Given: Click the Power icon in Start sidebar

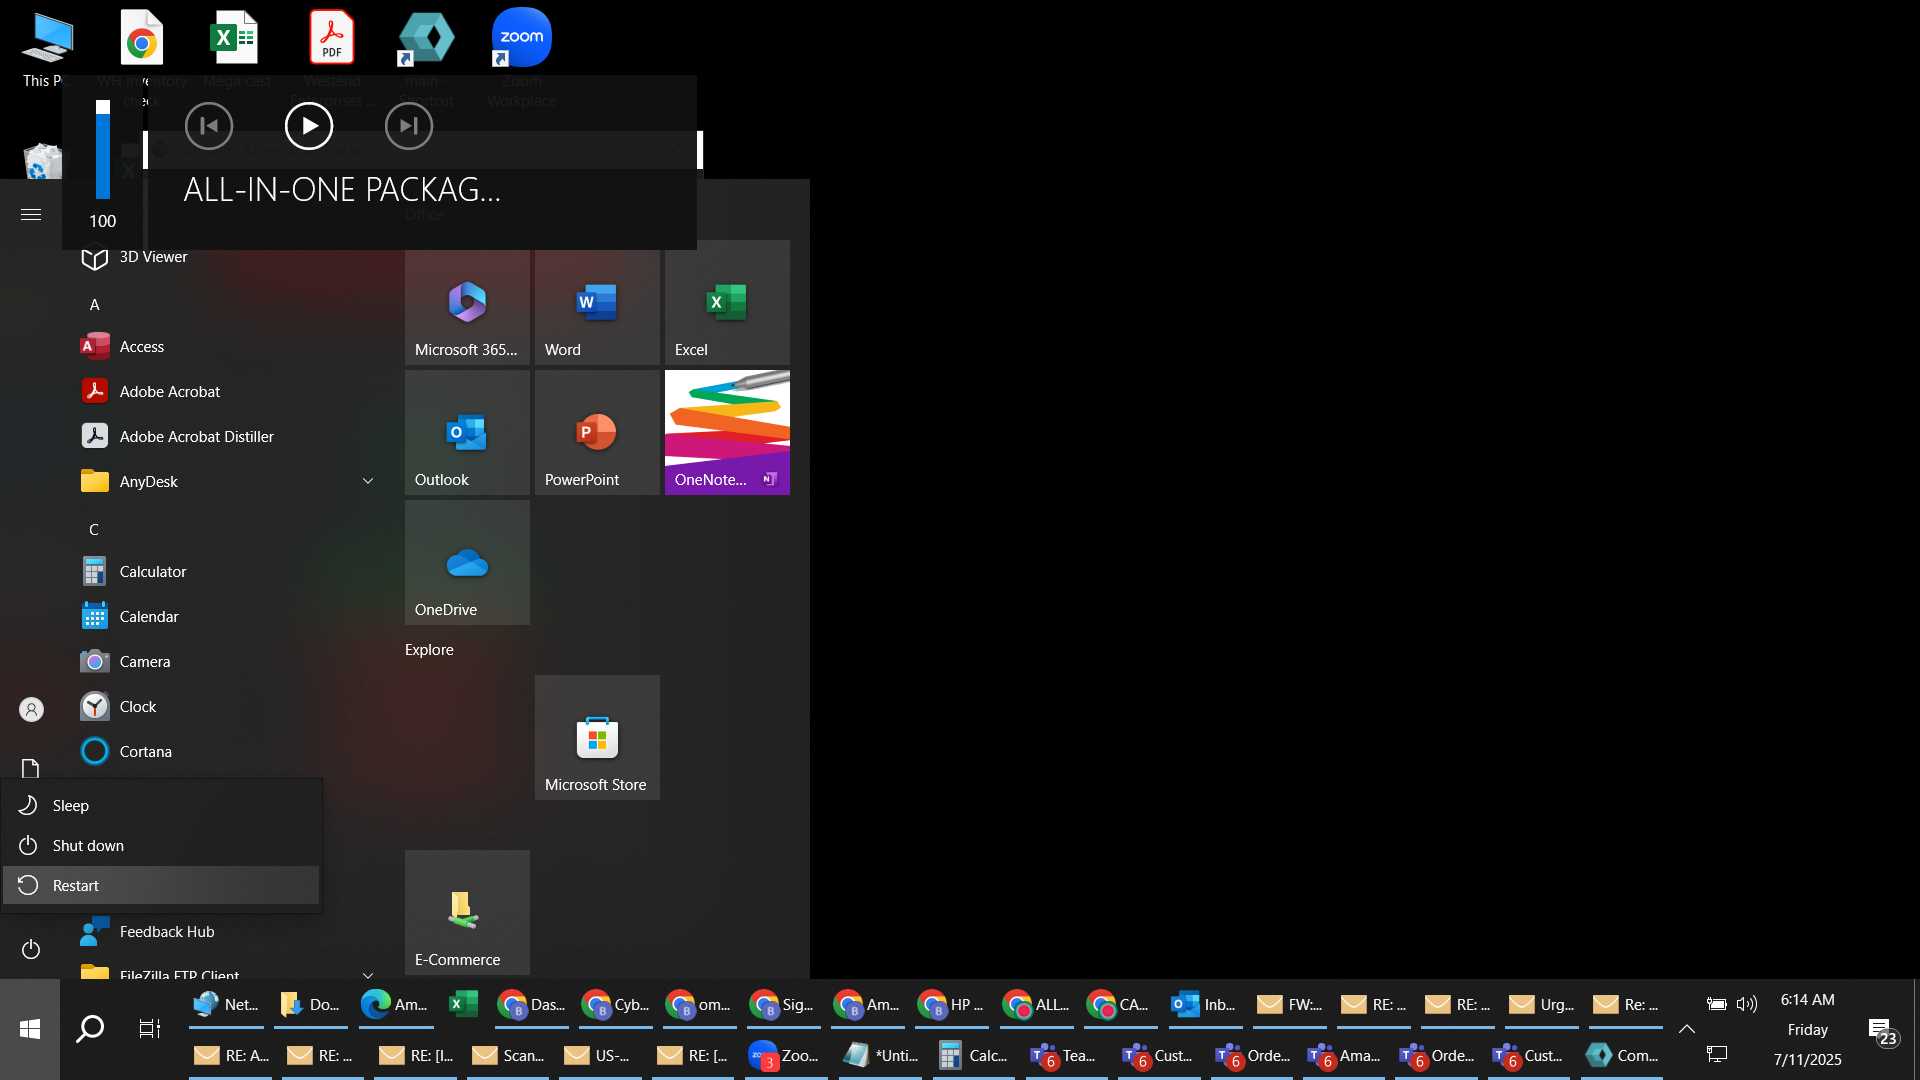Looking at the screenshot, I should tap(31, 949).
